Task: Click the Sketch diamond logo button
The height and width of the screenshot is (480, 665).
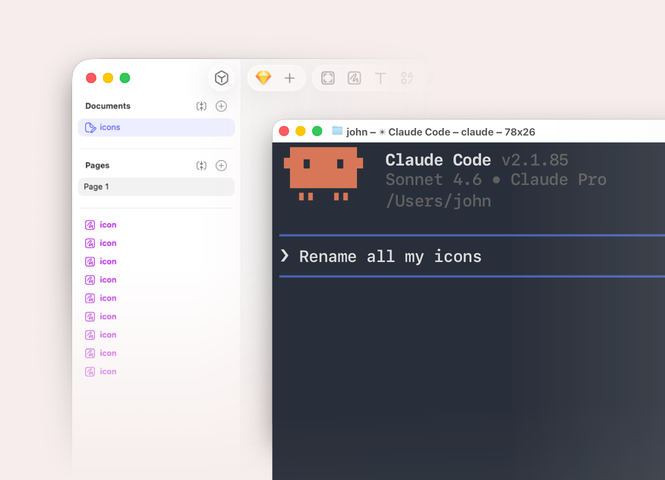Action: point(263,78)
